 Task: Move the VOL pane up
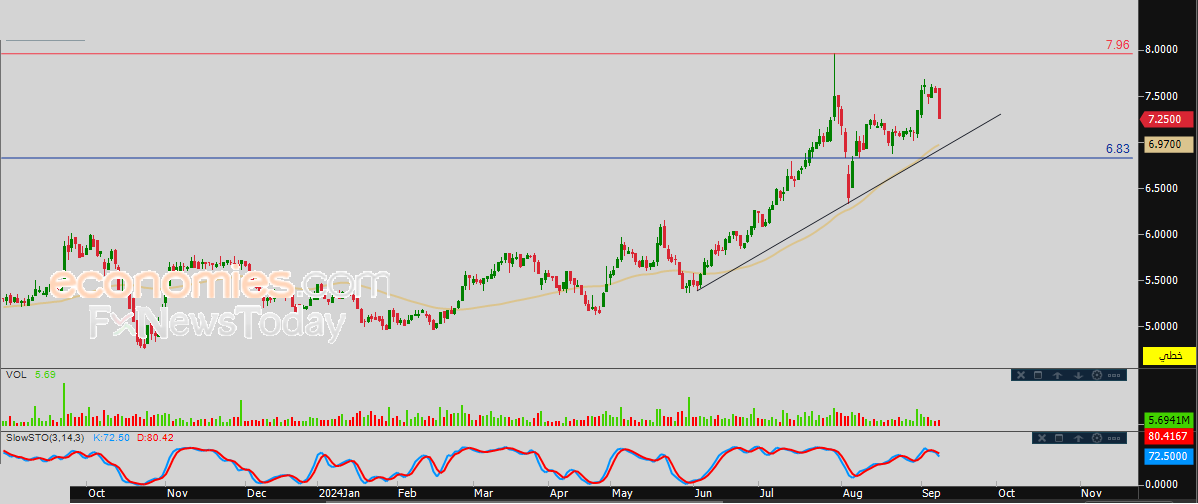pos(1057,375)
